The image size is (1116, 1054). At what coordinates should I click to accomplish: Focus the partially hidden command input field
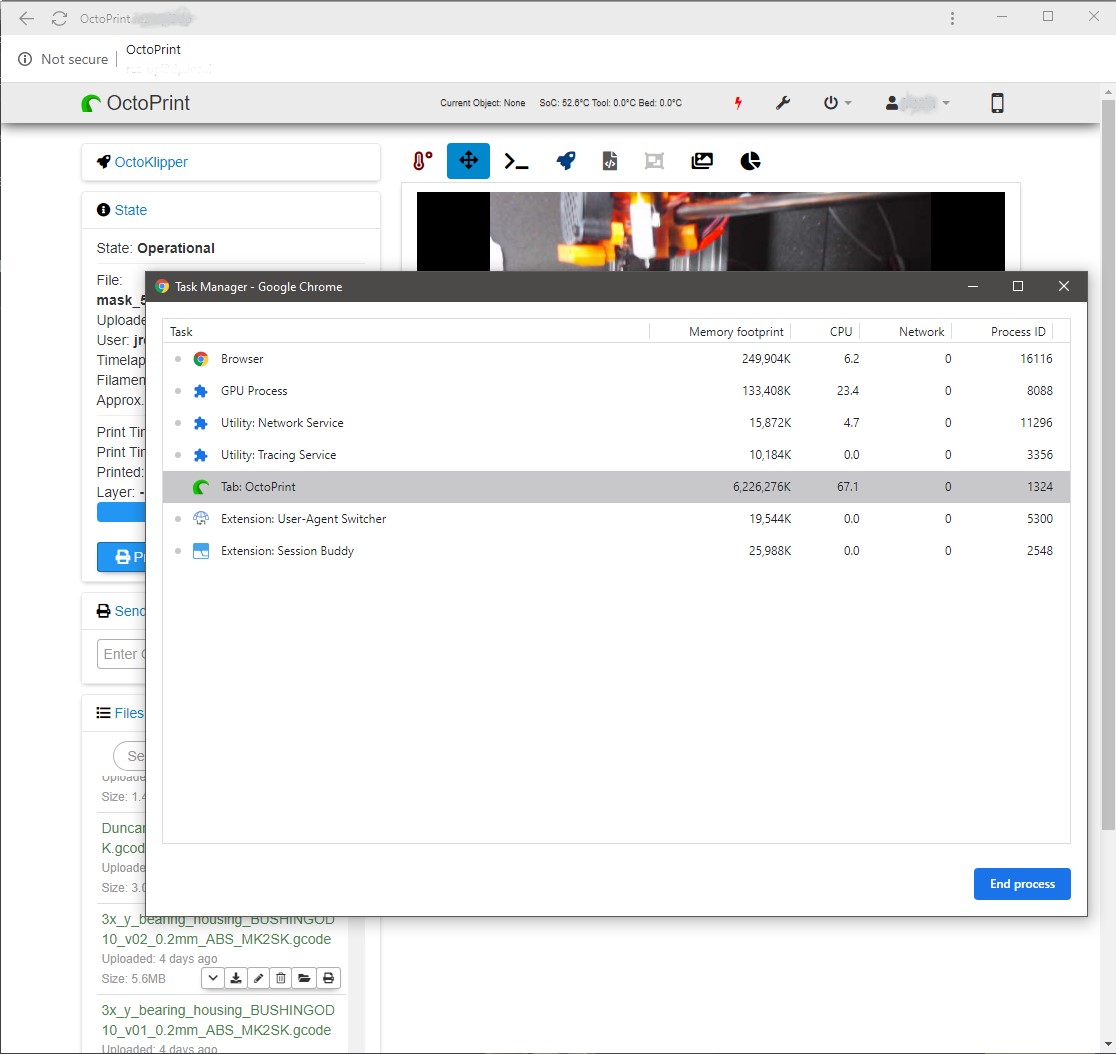(x=122, y=654)
